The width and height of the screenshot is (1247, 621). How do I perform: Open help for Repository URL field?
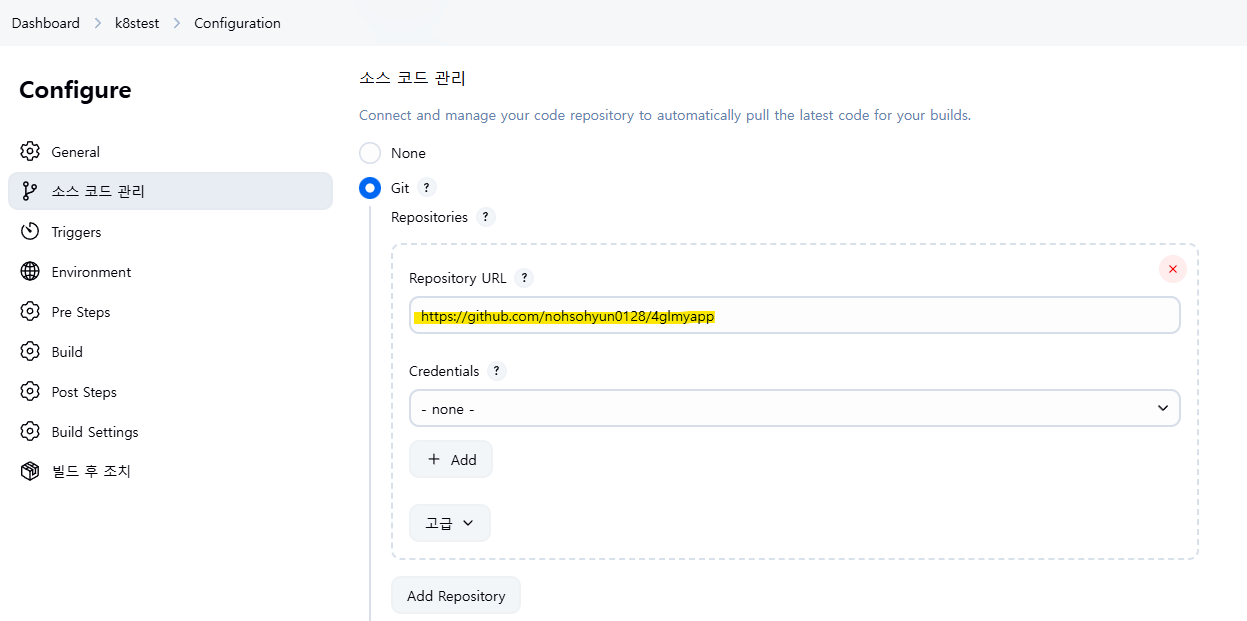525,278
